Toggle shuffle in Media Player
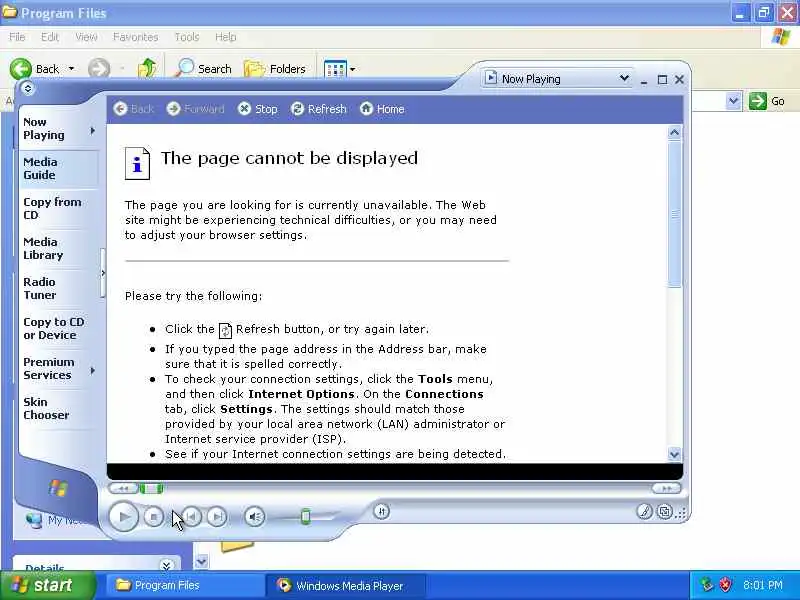This screenshot has height=600, width=800. pos(382,511)
